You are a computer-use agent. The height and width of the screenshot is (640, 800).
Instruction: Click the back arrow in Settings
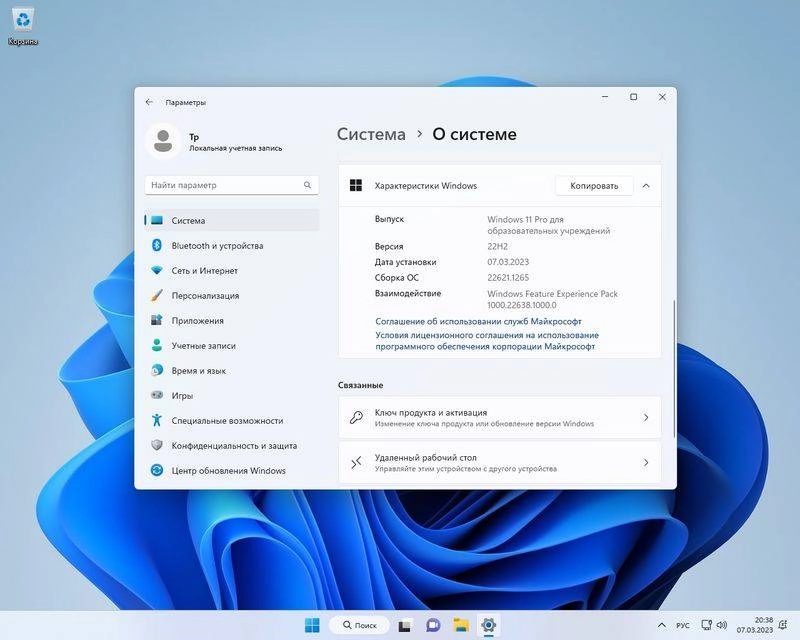[x=149, y=102]
